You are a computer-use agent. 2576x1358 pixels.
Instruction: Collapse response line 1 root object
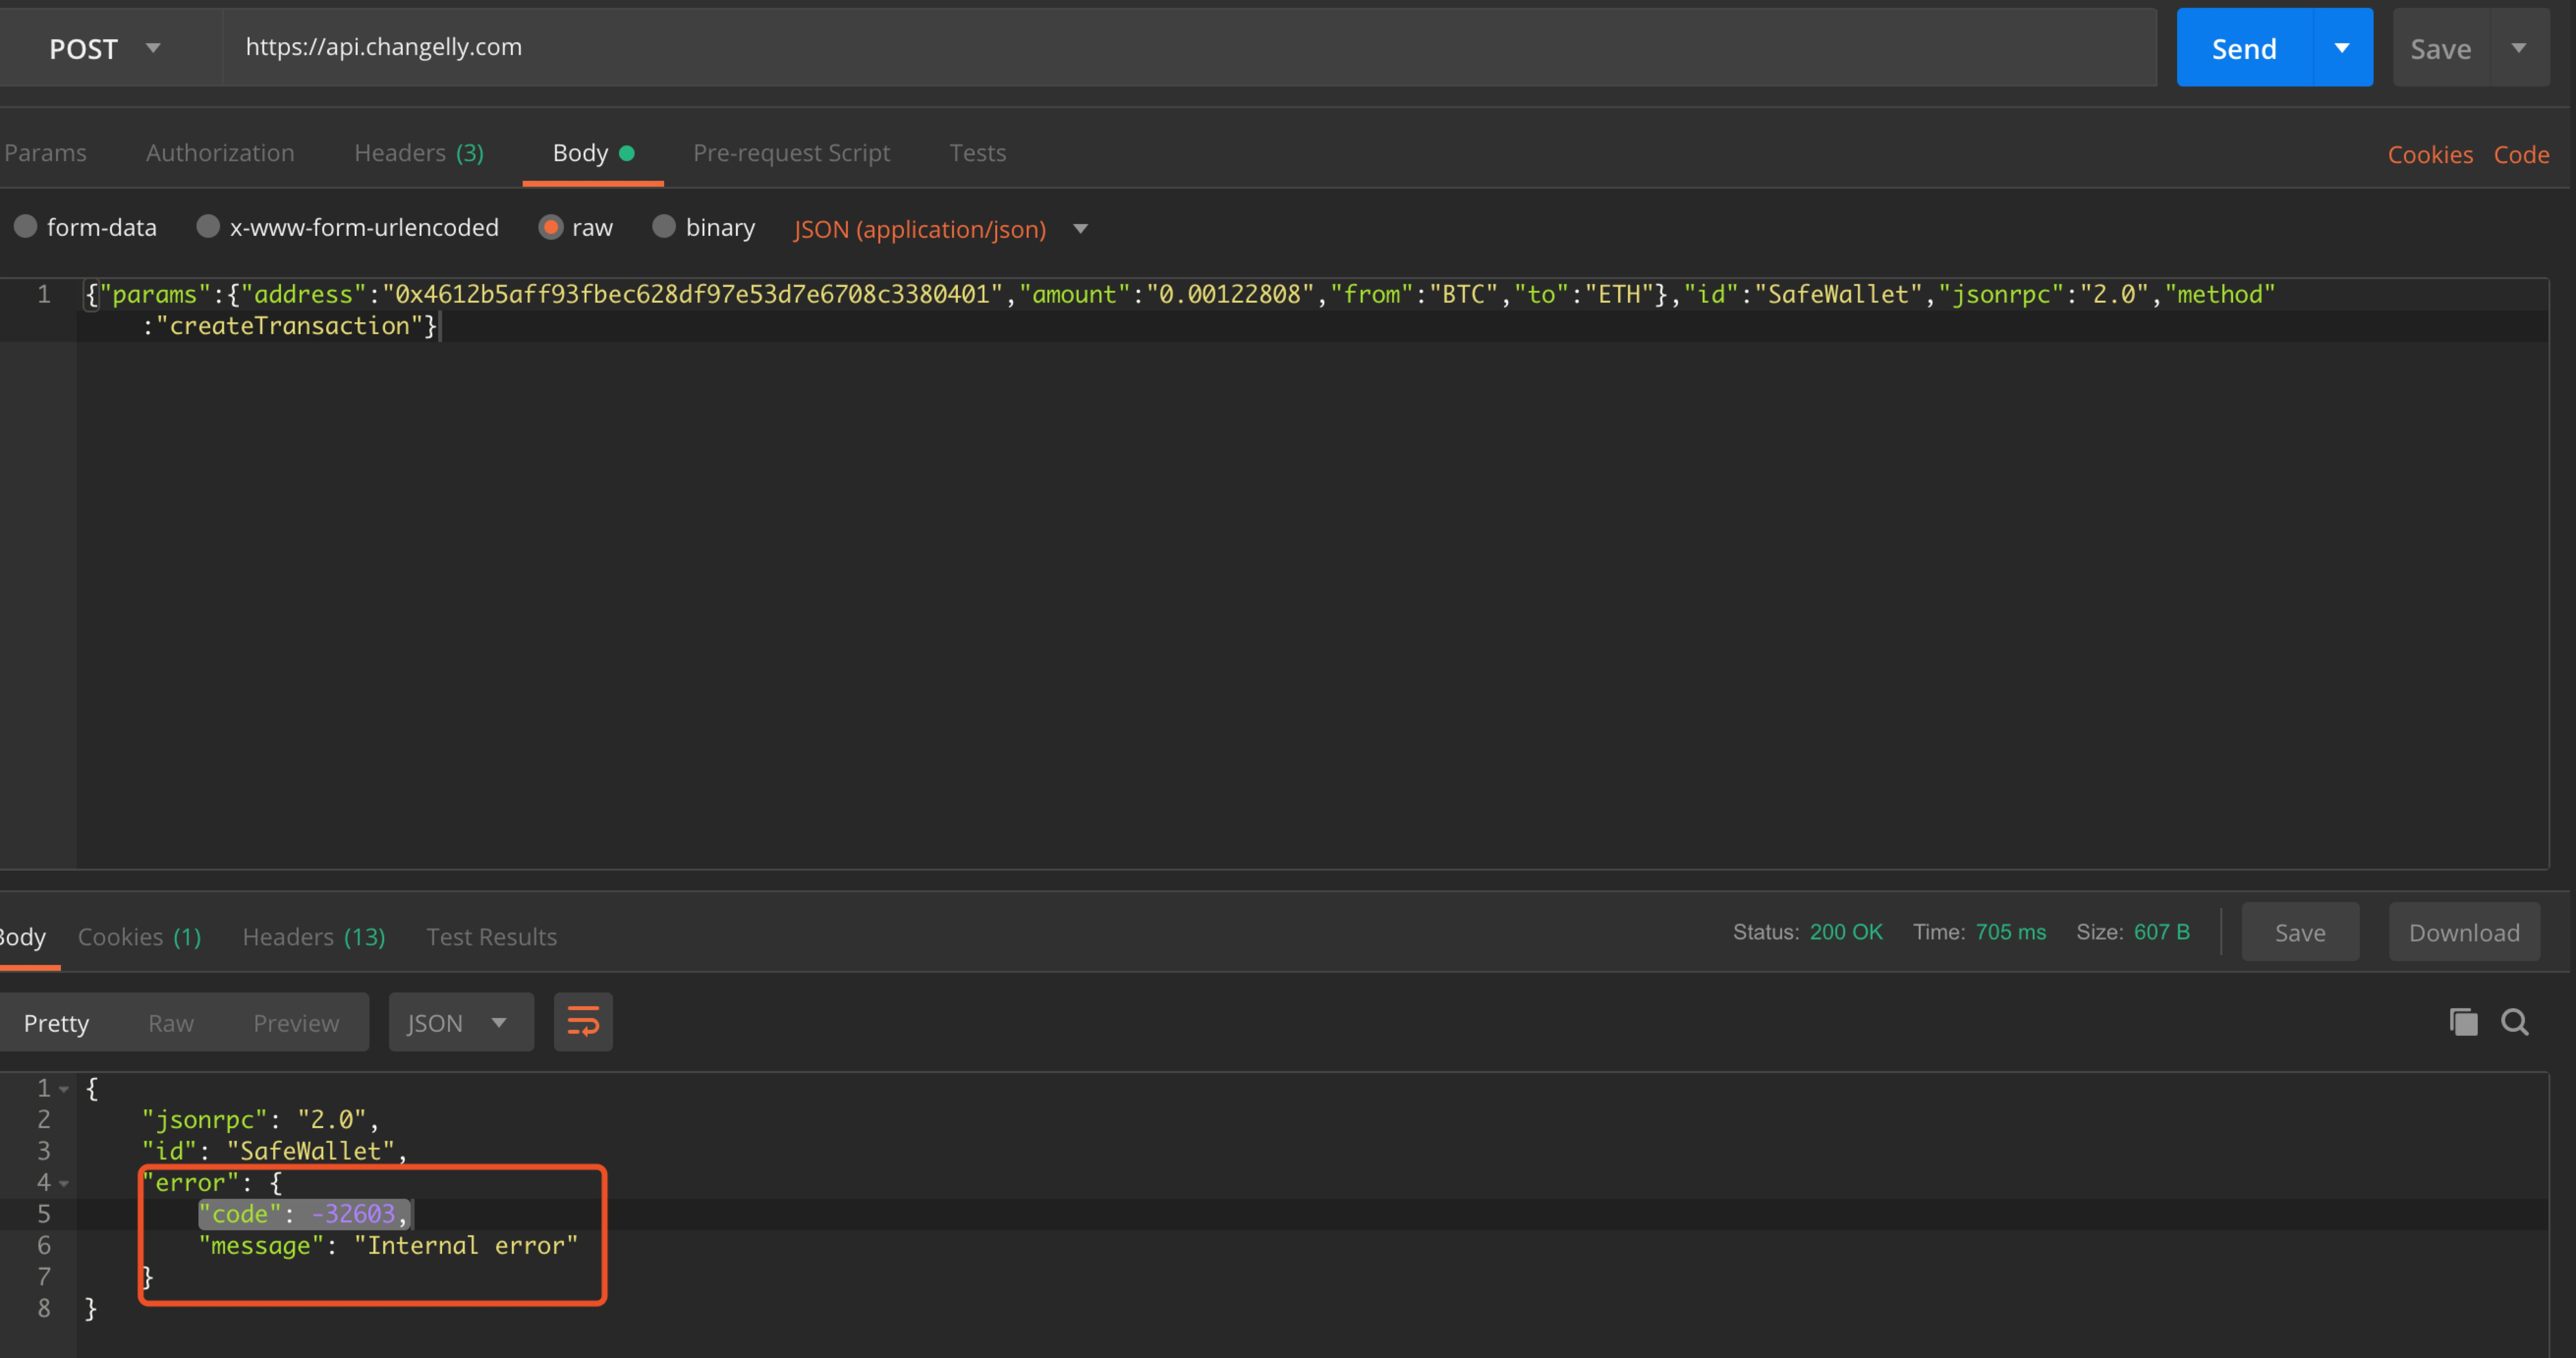click(x=64, y=1088)
